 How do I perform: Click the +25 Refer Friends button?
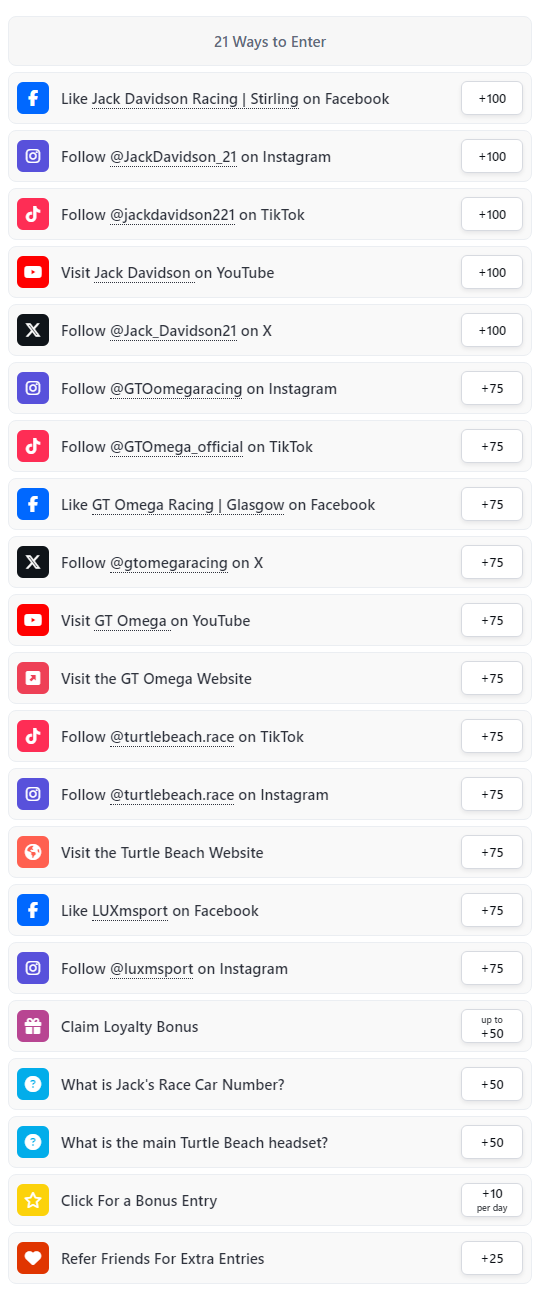point(492,1259)
